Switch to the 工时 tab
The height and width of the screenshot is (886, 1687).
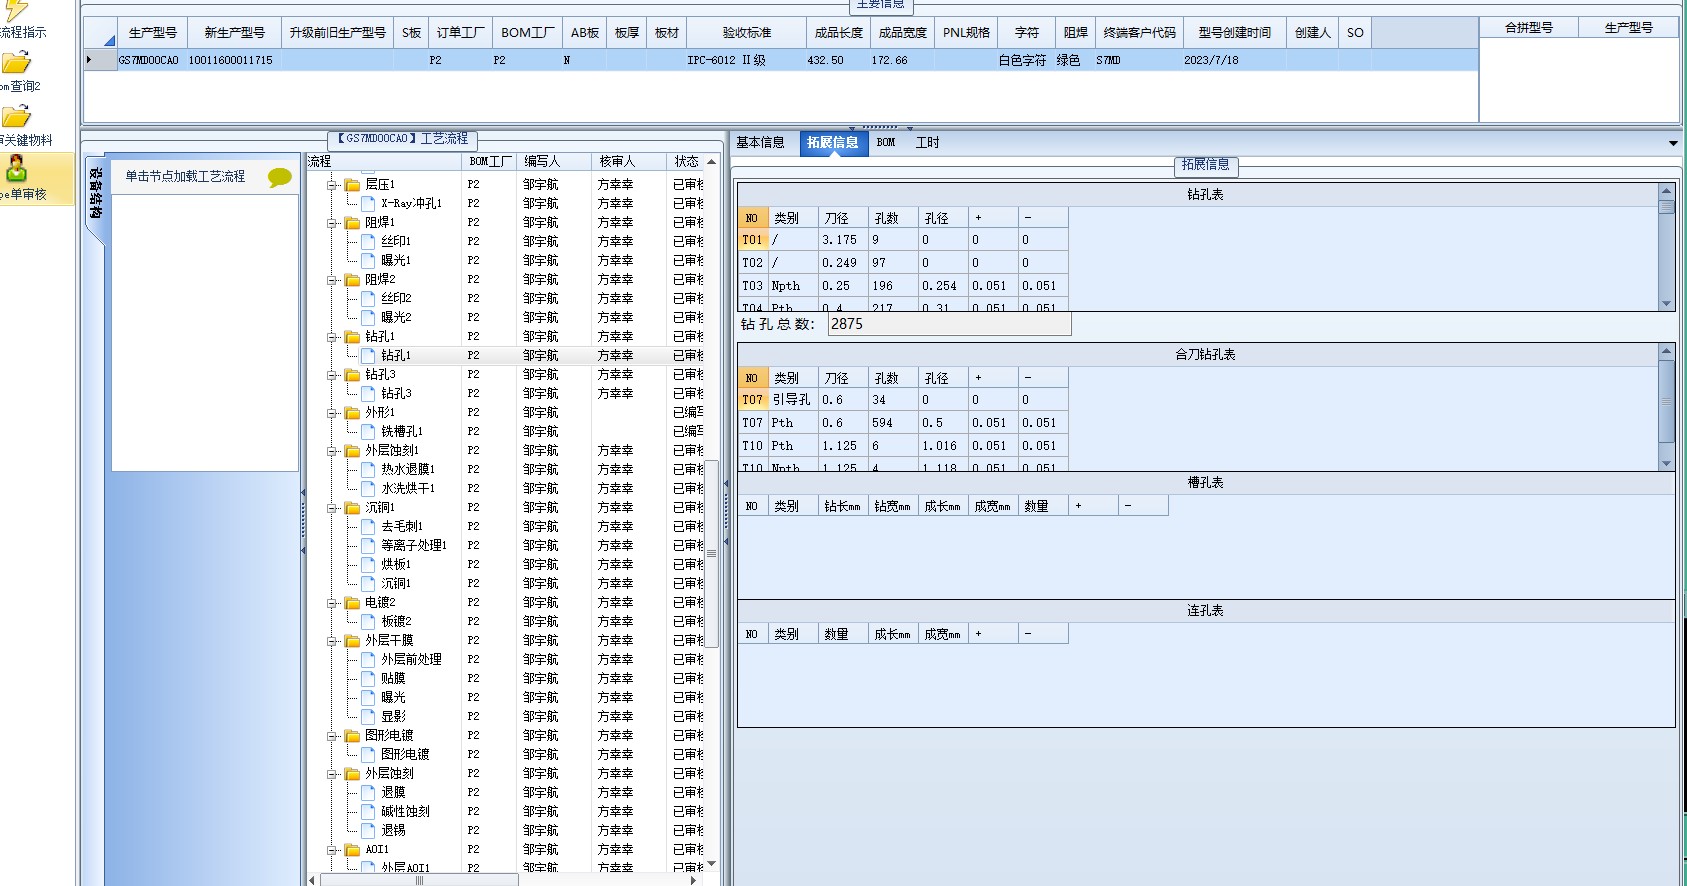tap(928, 143)
